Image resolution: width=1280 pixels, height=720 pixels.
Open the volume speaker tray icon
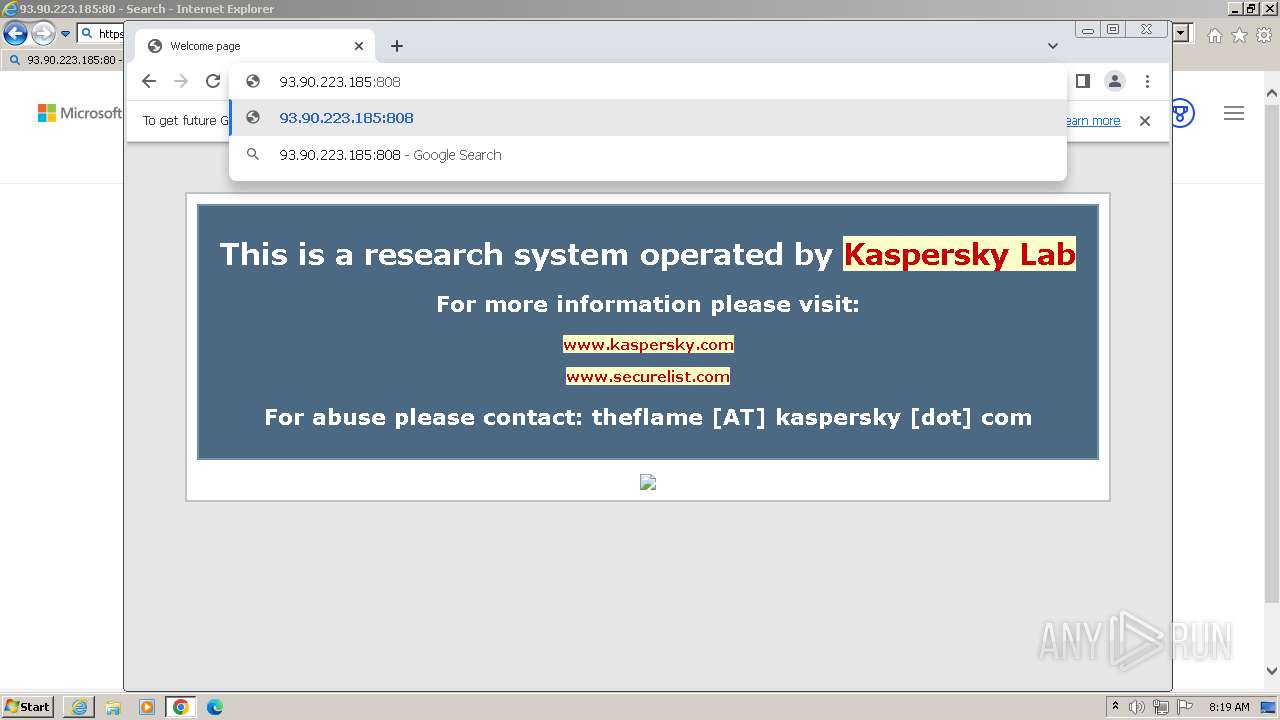pyautogui.click(x=1137, y=707)
